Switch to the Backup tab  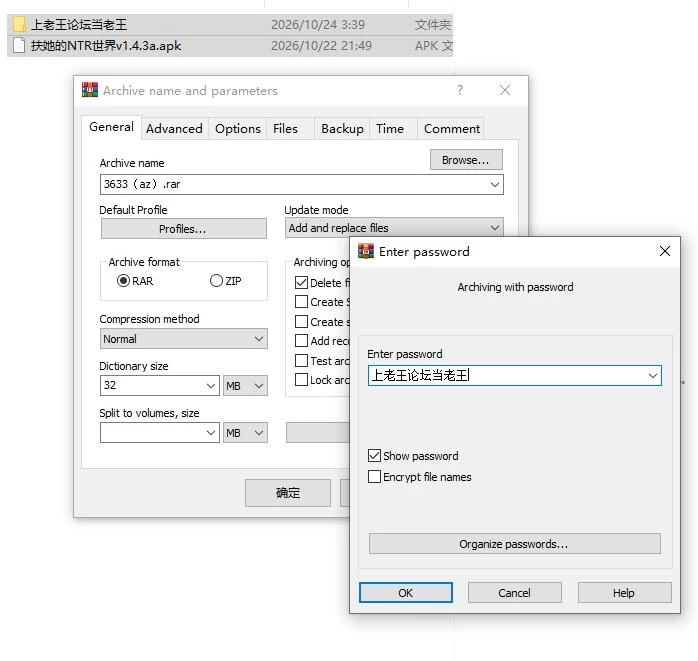342,129
